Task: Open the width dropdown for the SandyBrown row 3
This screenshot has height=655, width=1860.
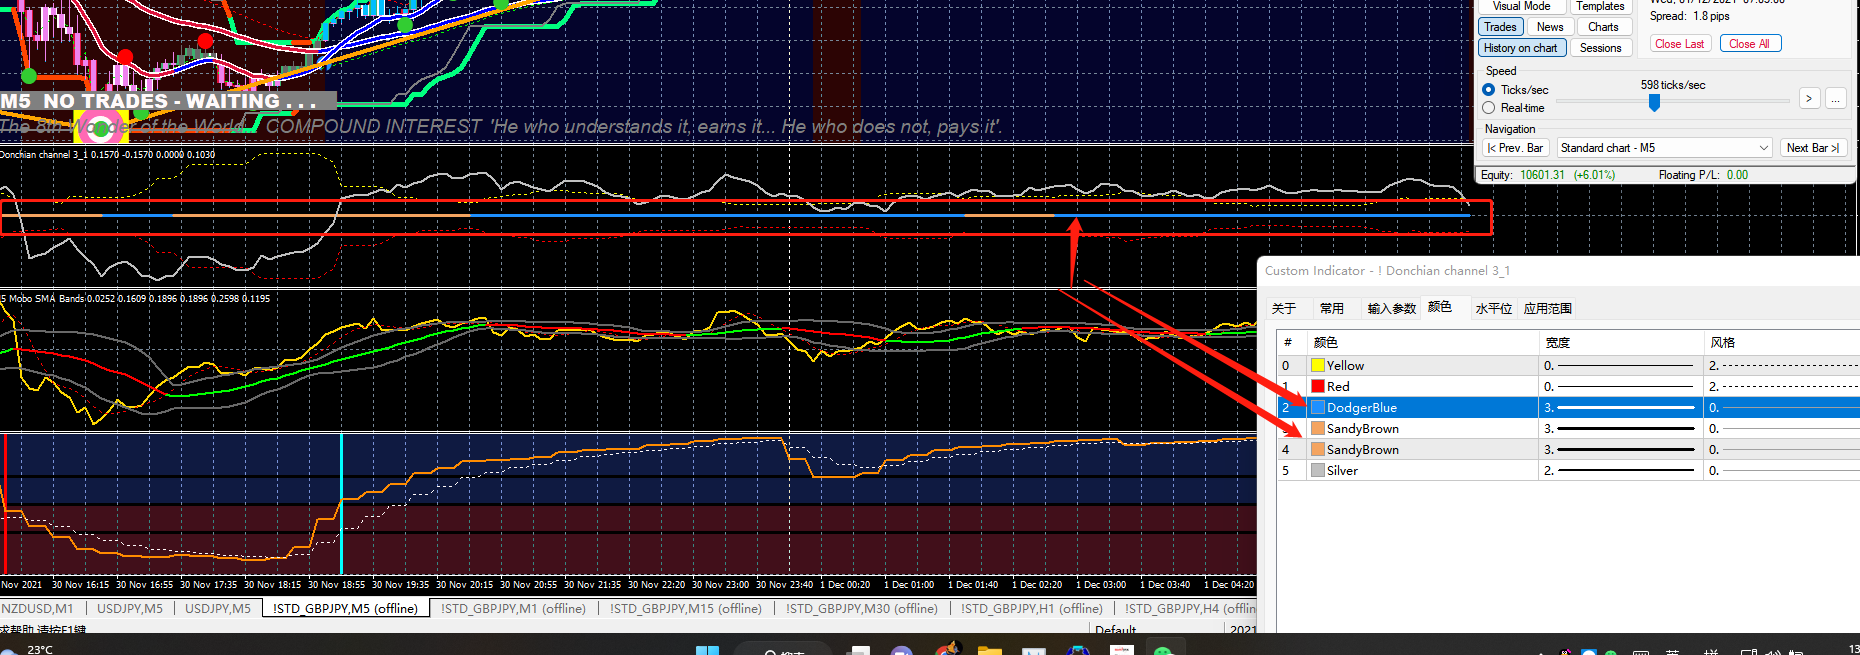Action: click(x=1620, y=429)
